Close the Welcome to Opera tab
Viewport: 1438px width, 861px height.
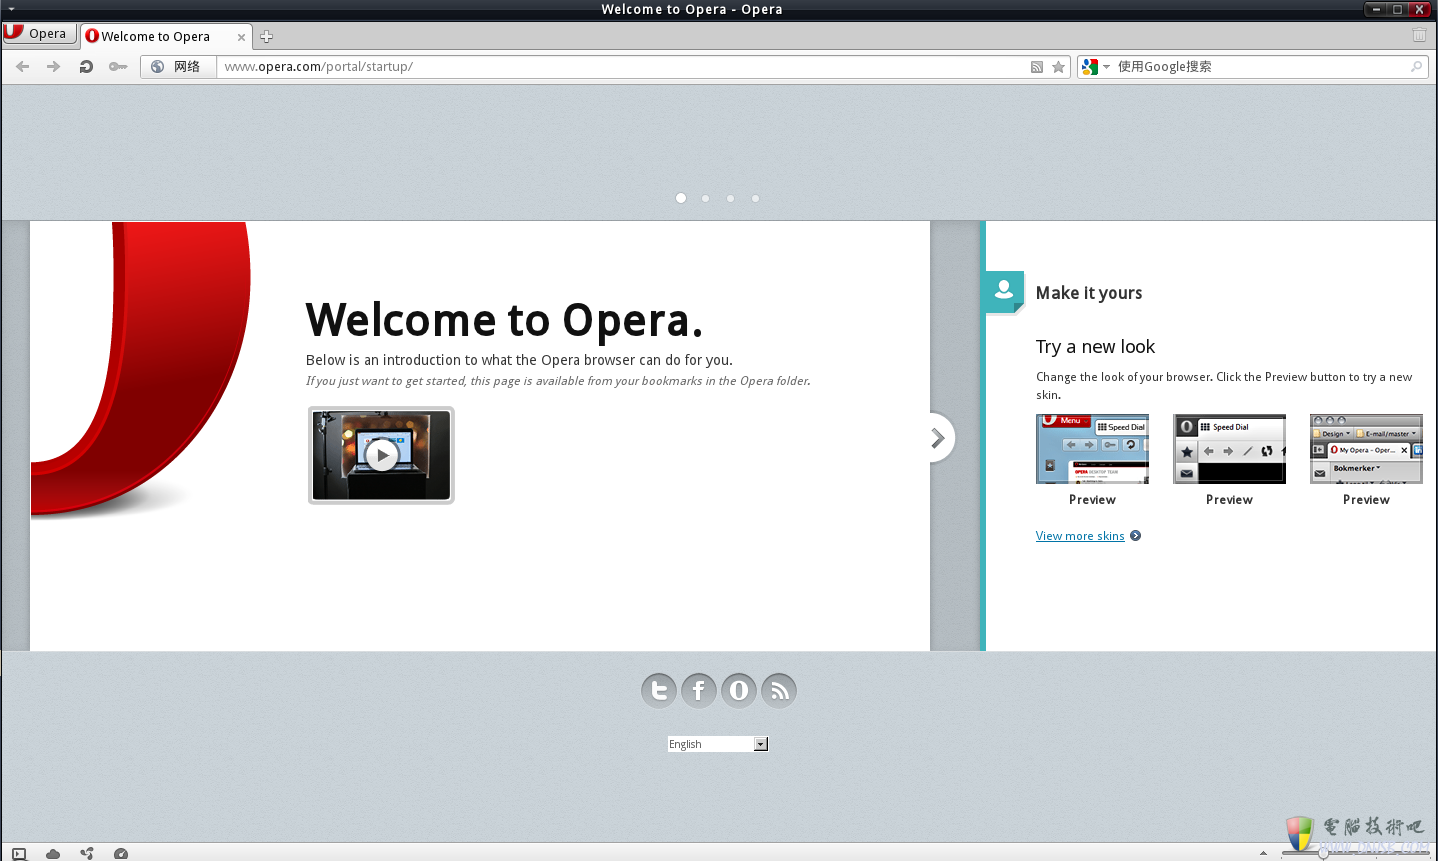(241, 37)
